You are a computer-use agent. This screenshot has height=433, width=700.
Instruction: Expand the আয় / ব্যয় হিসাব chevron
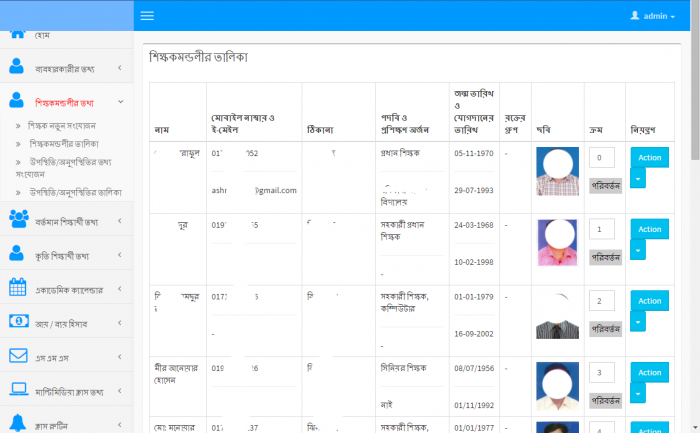(x=120, y=323)
